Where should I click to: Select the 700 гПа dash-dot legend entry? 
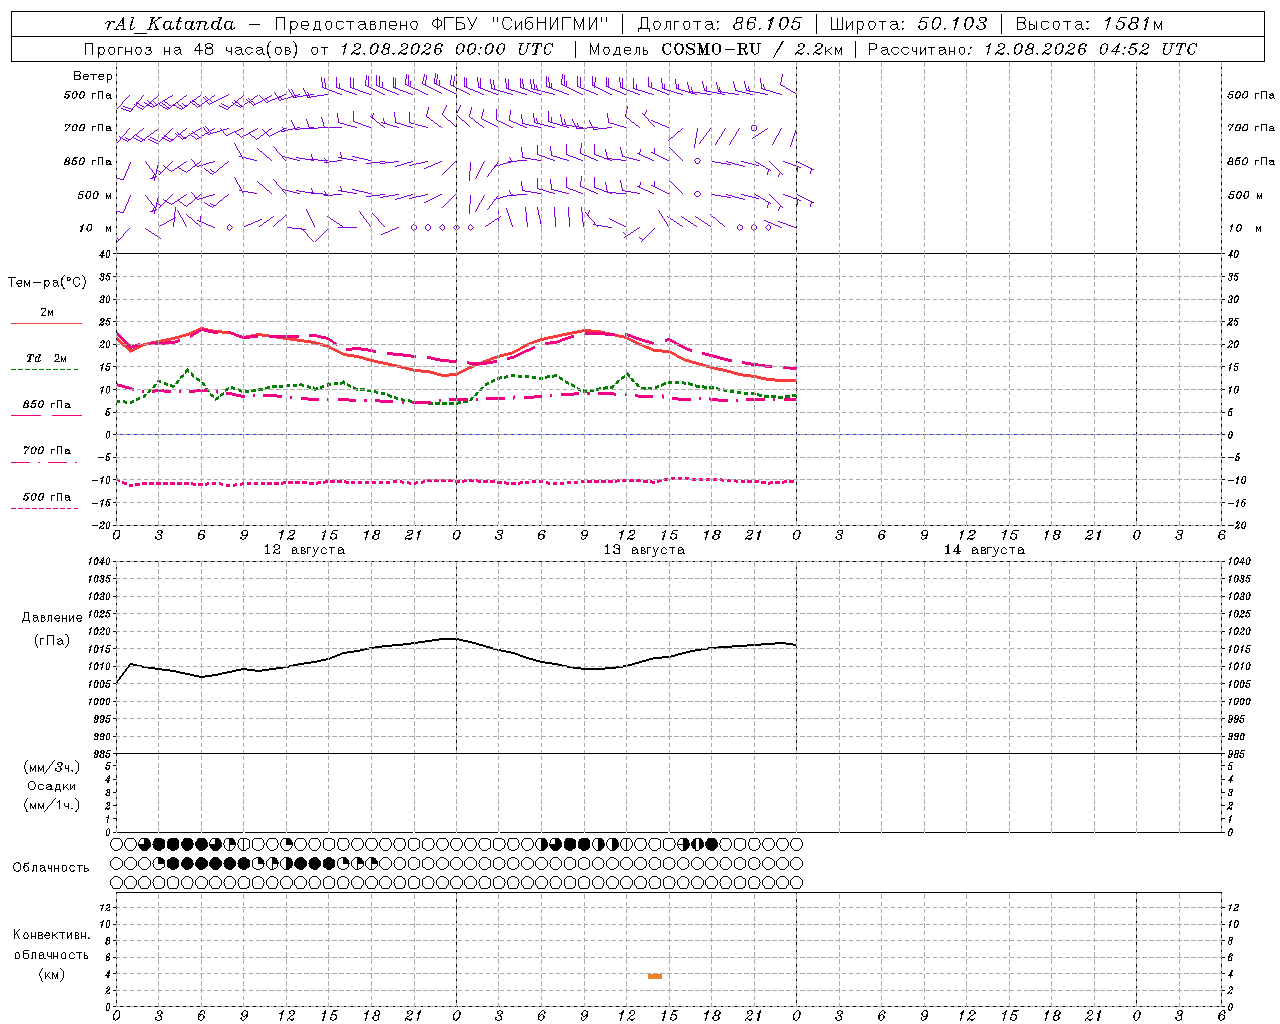(x=47, y=454)
